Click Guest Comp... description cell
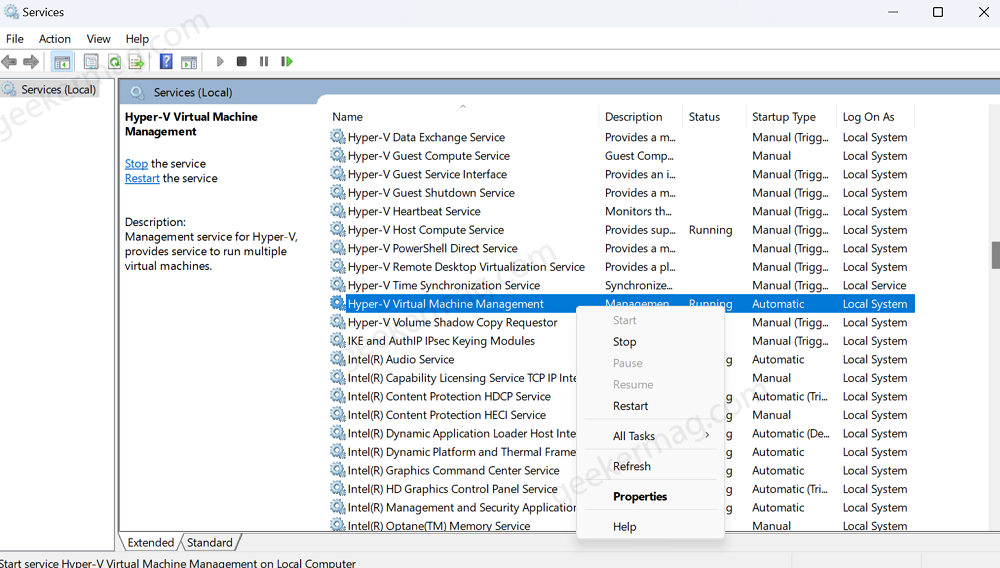The image size is (1000, 568). [x=639, y=156]
